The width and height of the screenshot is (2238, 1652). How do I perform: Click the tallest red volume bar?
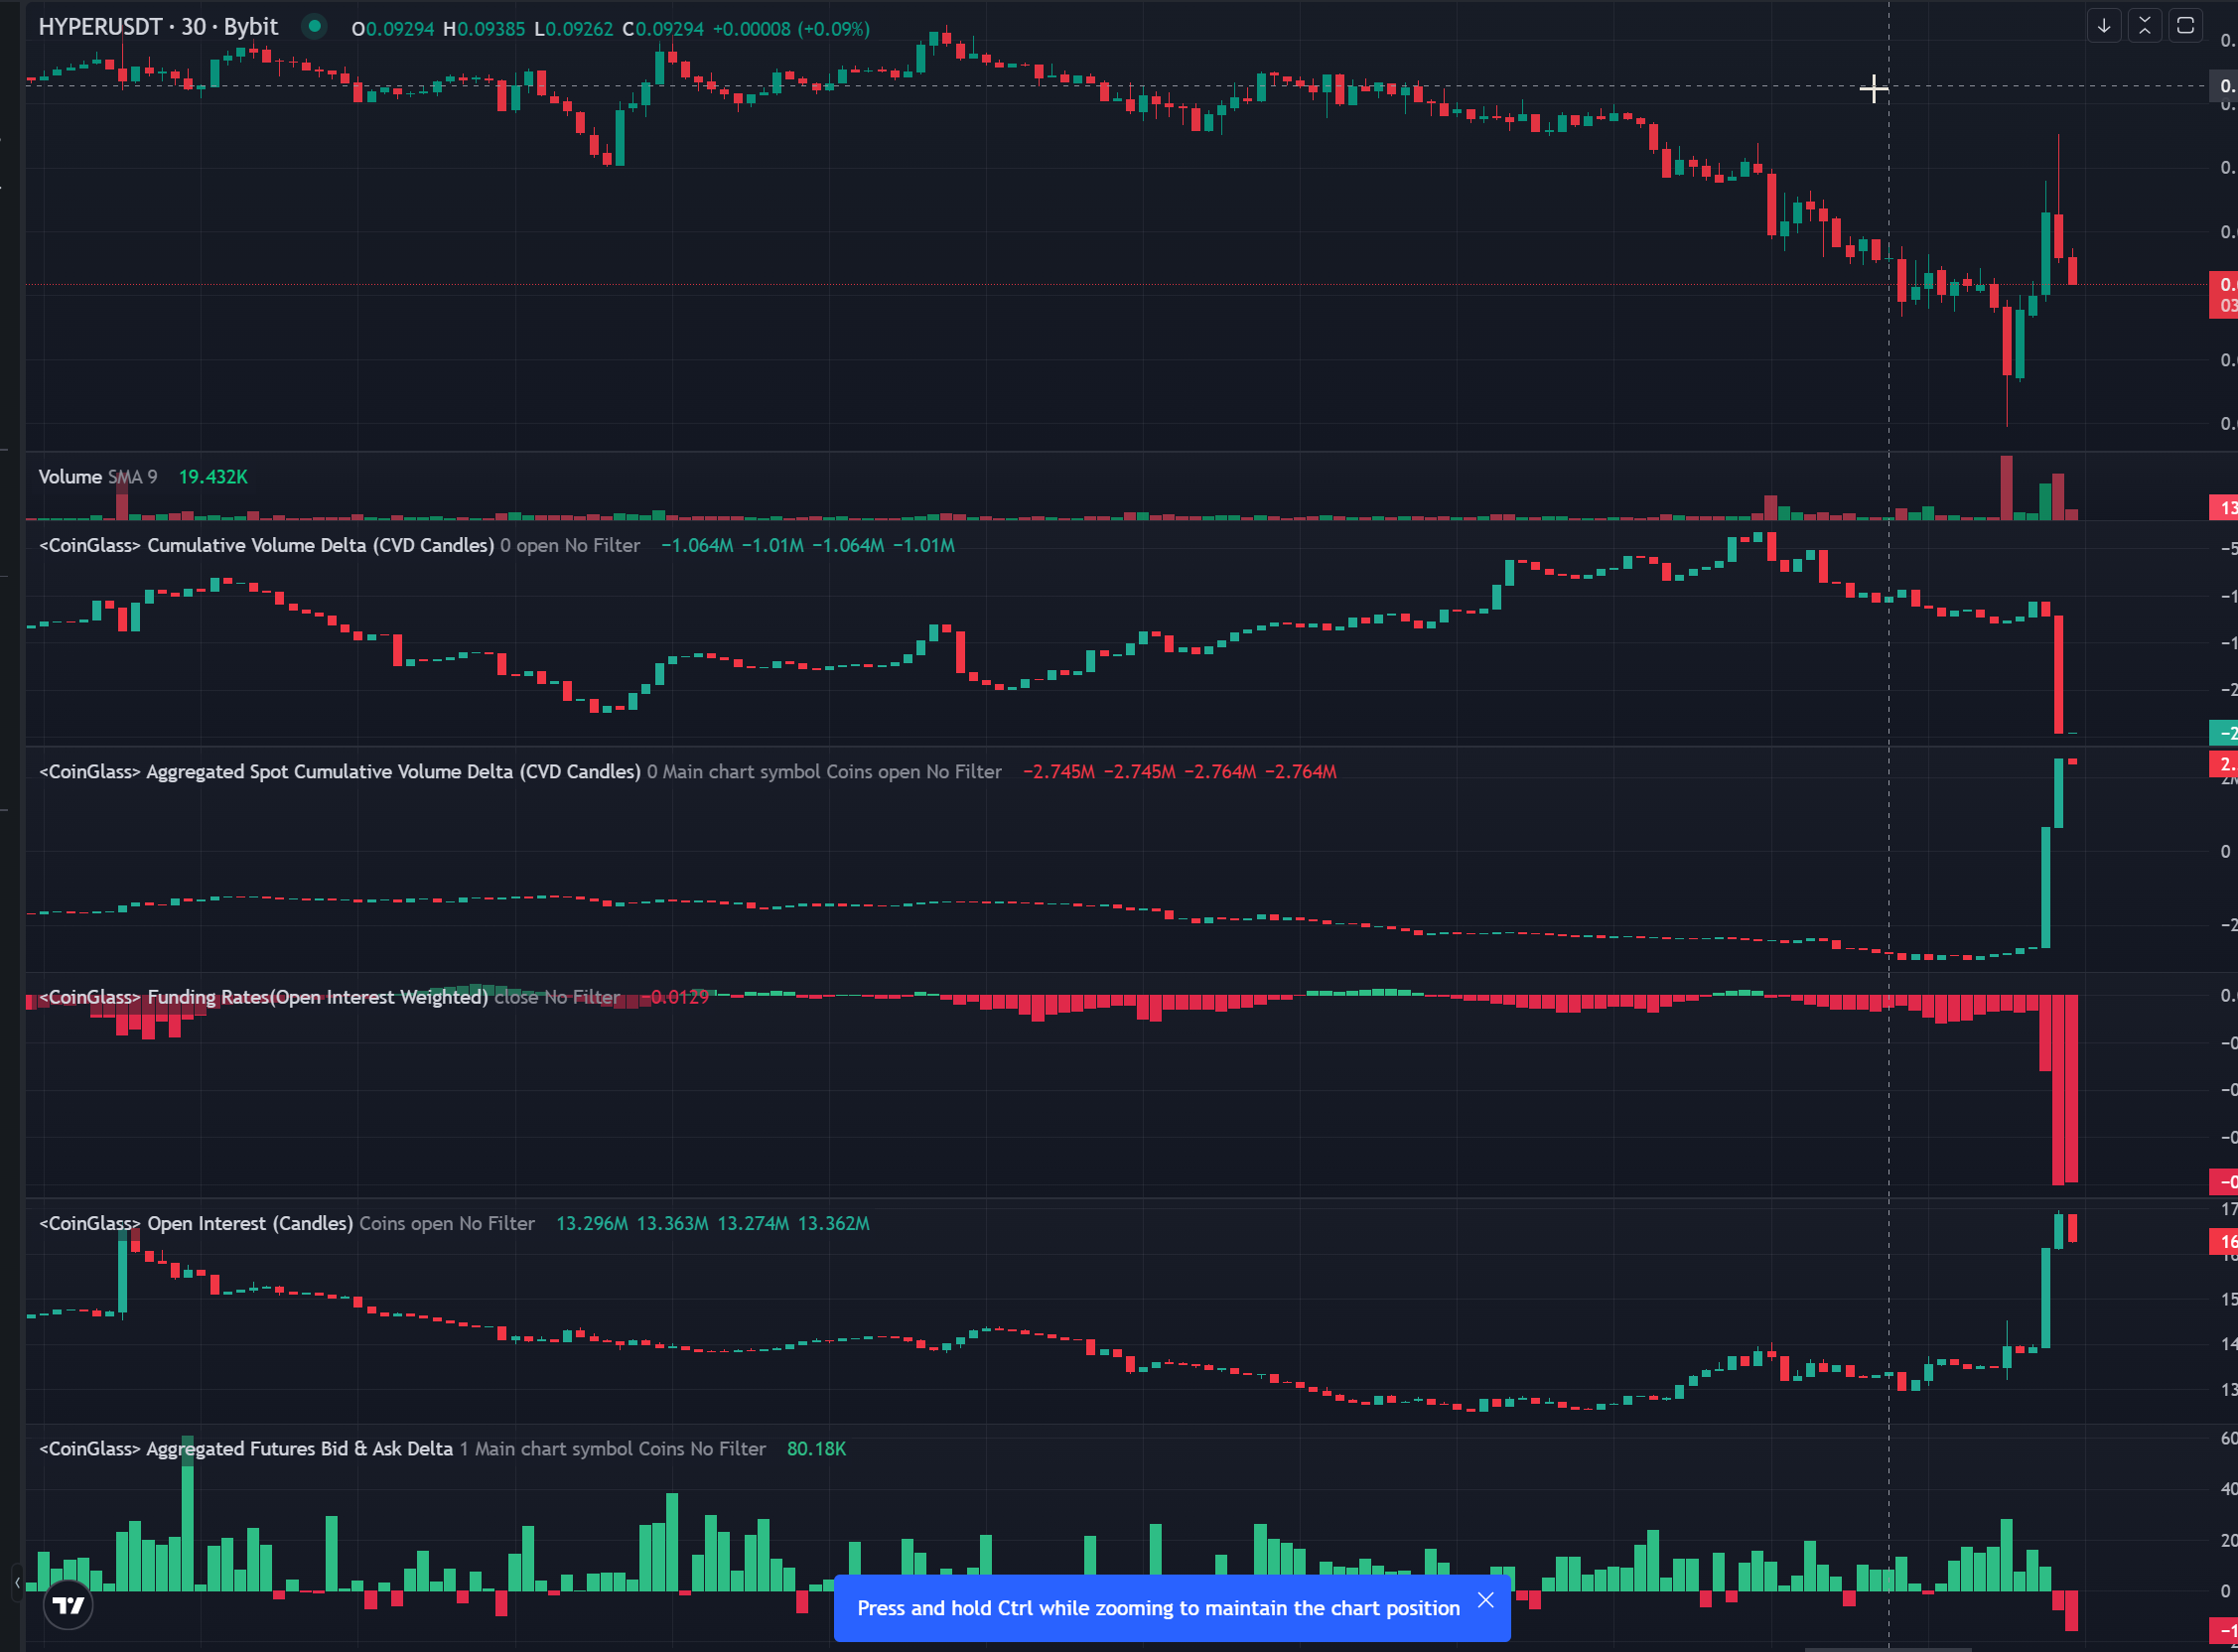pos(2006,488)
